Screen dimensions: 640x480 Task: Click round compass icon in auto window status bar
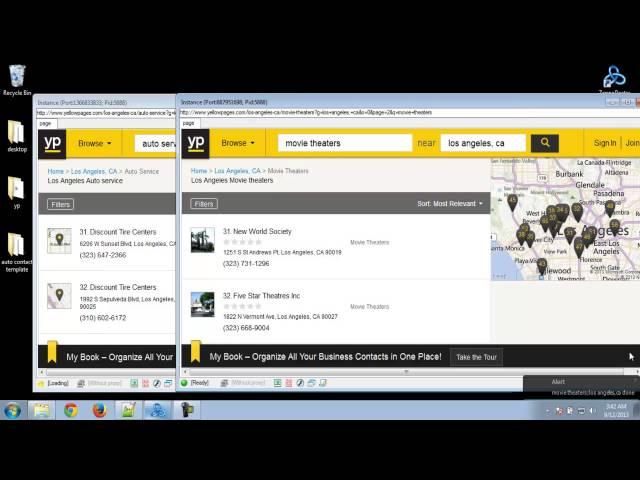pos(157,383)
